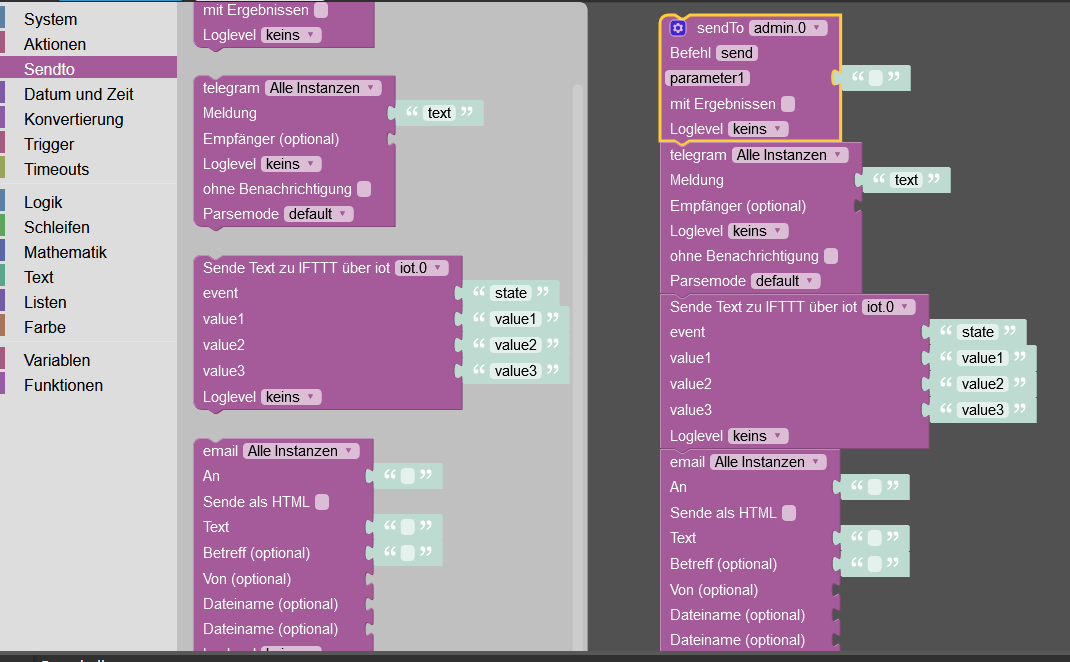
Task: Click 'value3' string in flyout IFTTT block
Action: 515,371
